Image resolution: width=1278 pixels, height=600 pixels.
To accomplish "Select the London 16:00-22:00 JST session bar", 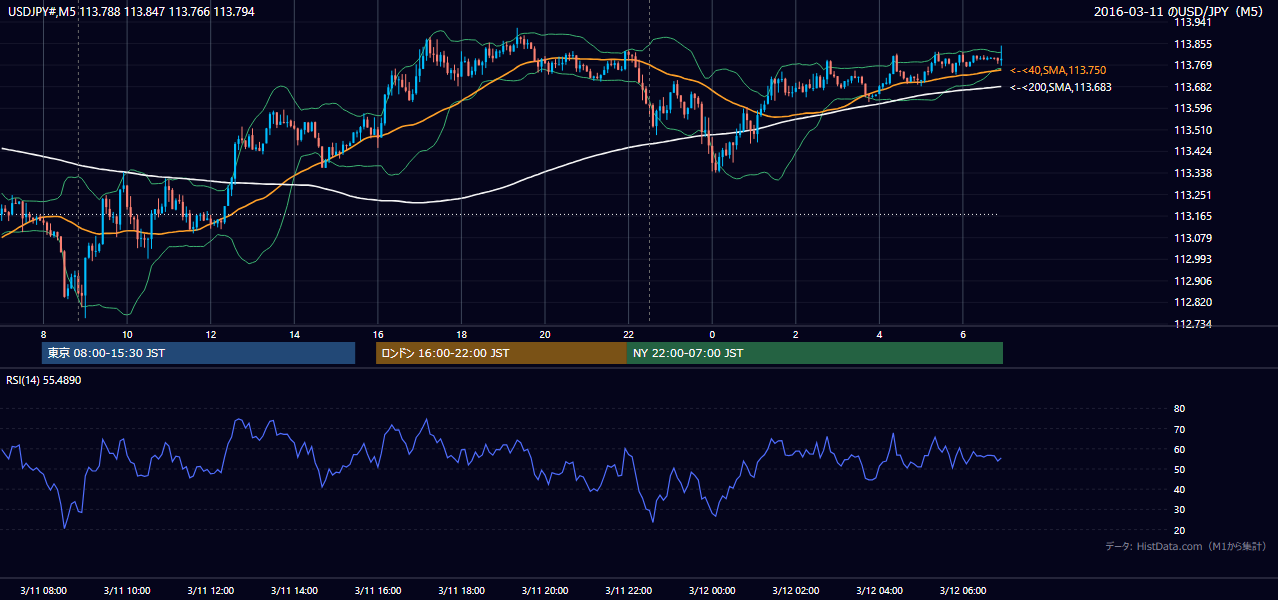I will point(501,353).
